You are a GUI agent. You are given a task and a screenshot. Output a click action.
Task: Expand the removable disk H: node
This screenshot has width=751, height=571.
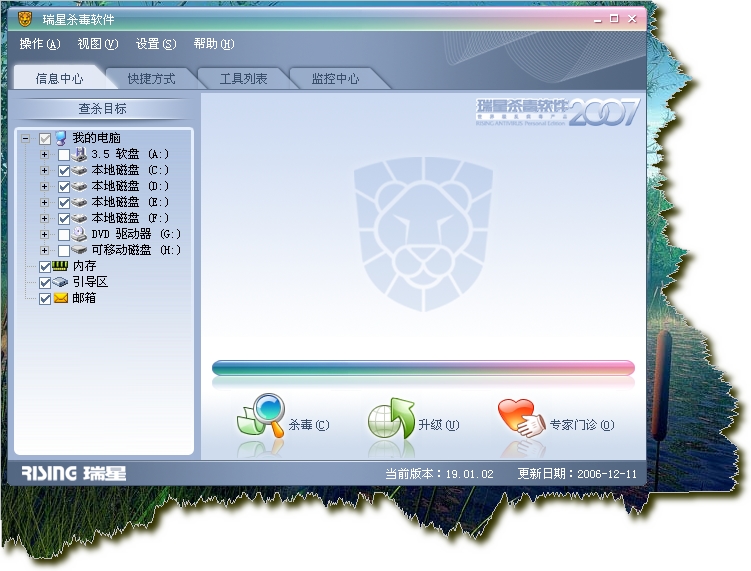pos(45,250)
